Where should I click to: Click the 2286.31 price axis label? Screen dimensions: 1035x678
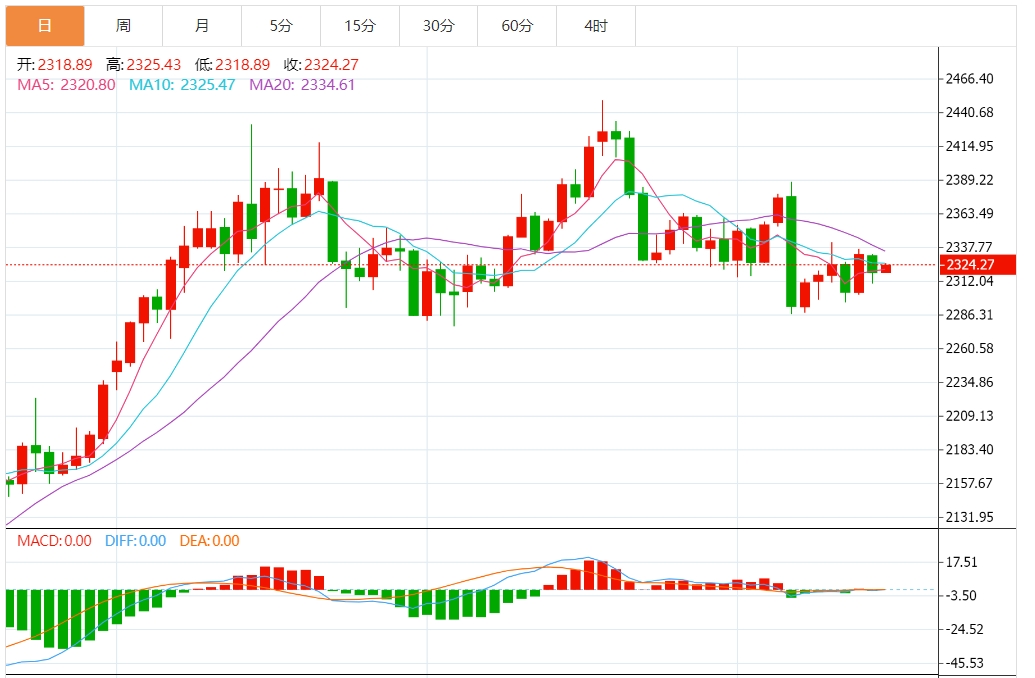coord(969,315)
